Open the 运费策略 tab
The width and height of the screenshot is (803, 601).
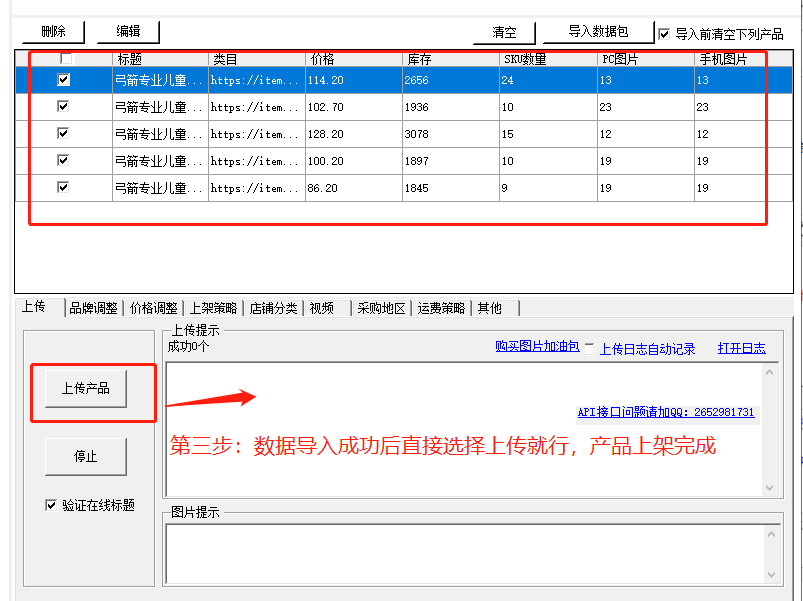(441, 308)
